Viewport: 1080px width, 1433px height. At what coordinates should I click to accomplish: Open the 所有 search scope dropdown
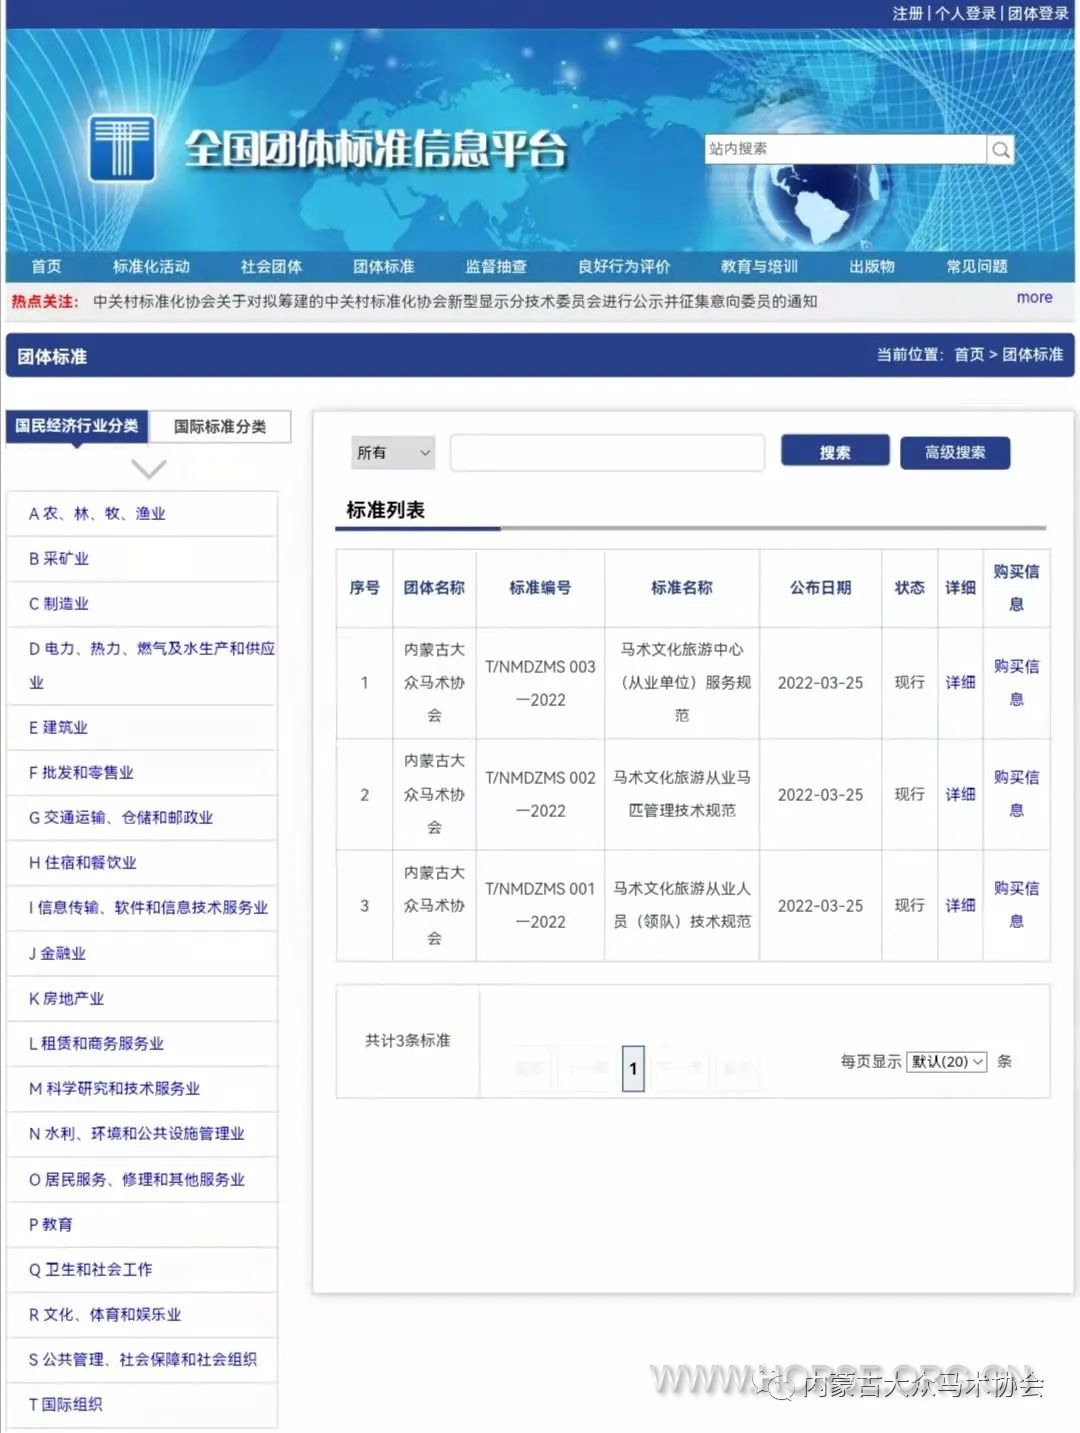click(x=393, y=452)
